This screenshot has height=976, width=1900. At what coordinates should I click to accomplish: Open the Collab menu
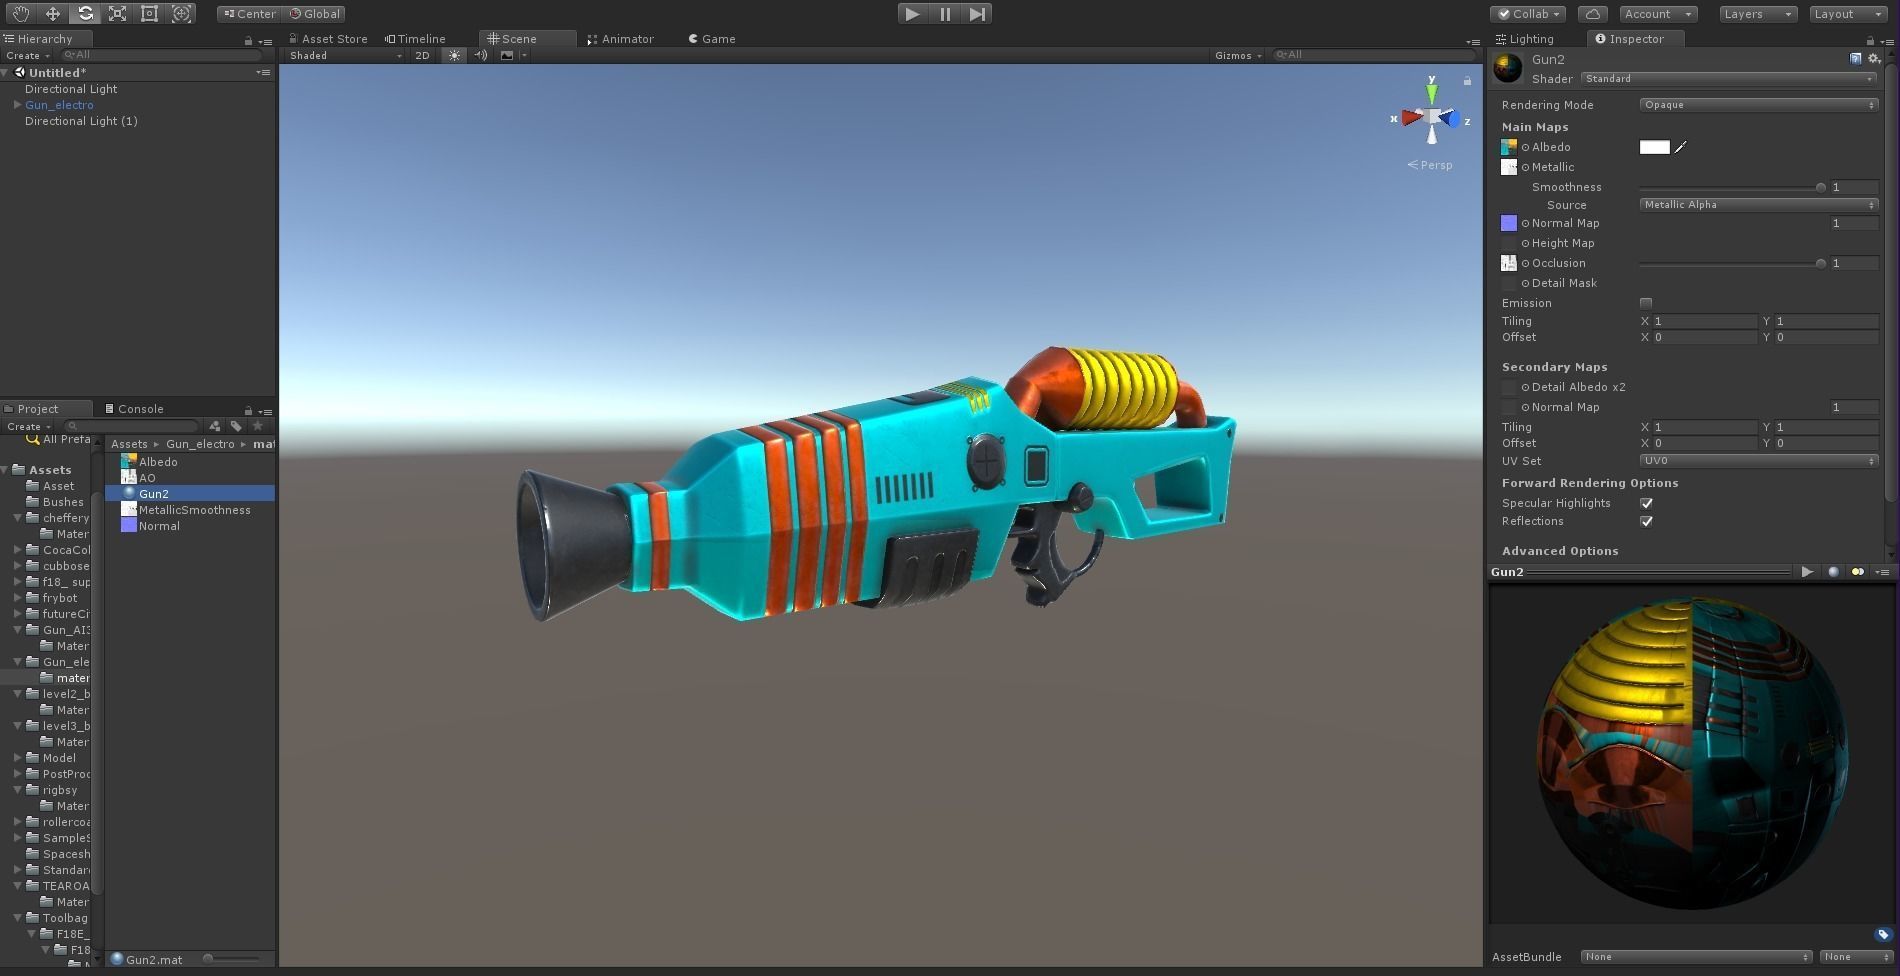pyautogui.click(x=1528, y=14)
